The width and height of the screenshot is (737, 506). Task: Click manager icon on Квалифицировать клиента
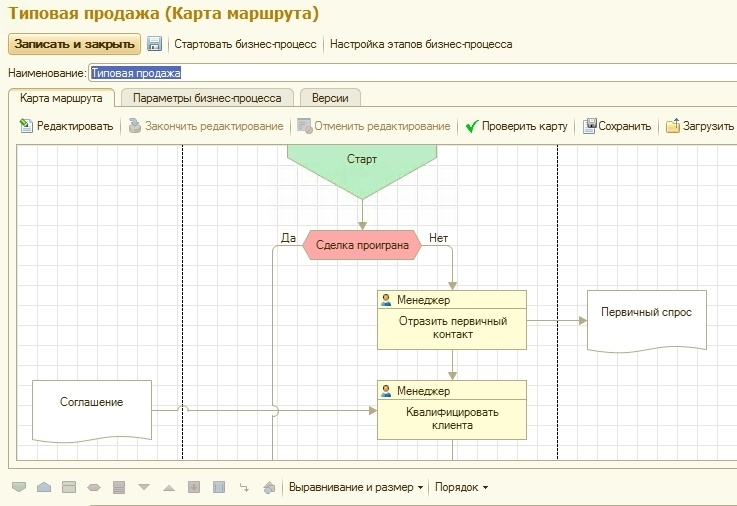386,390
